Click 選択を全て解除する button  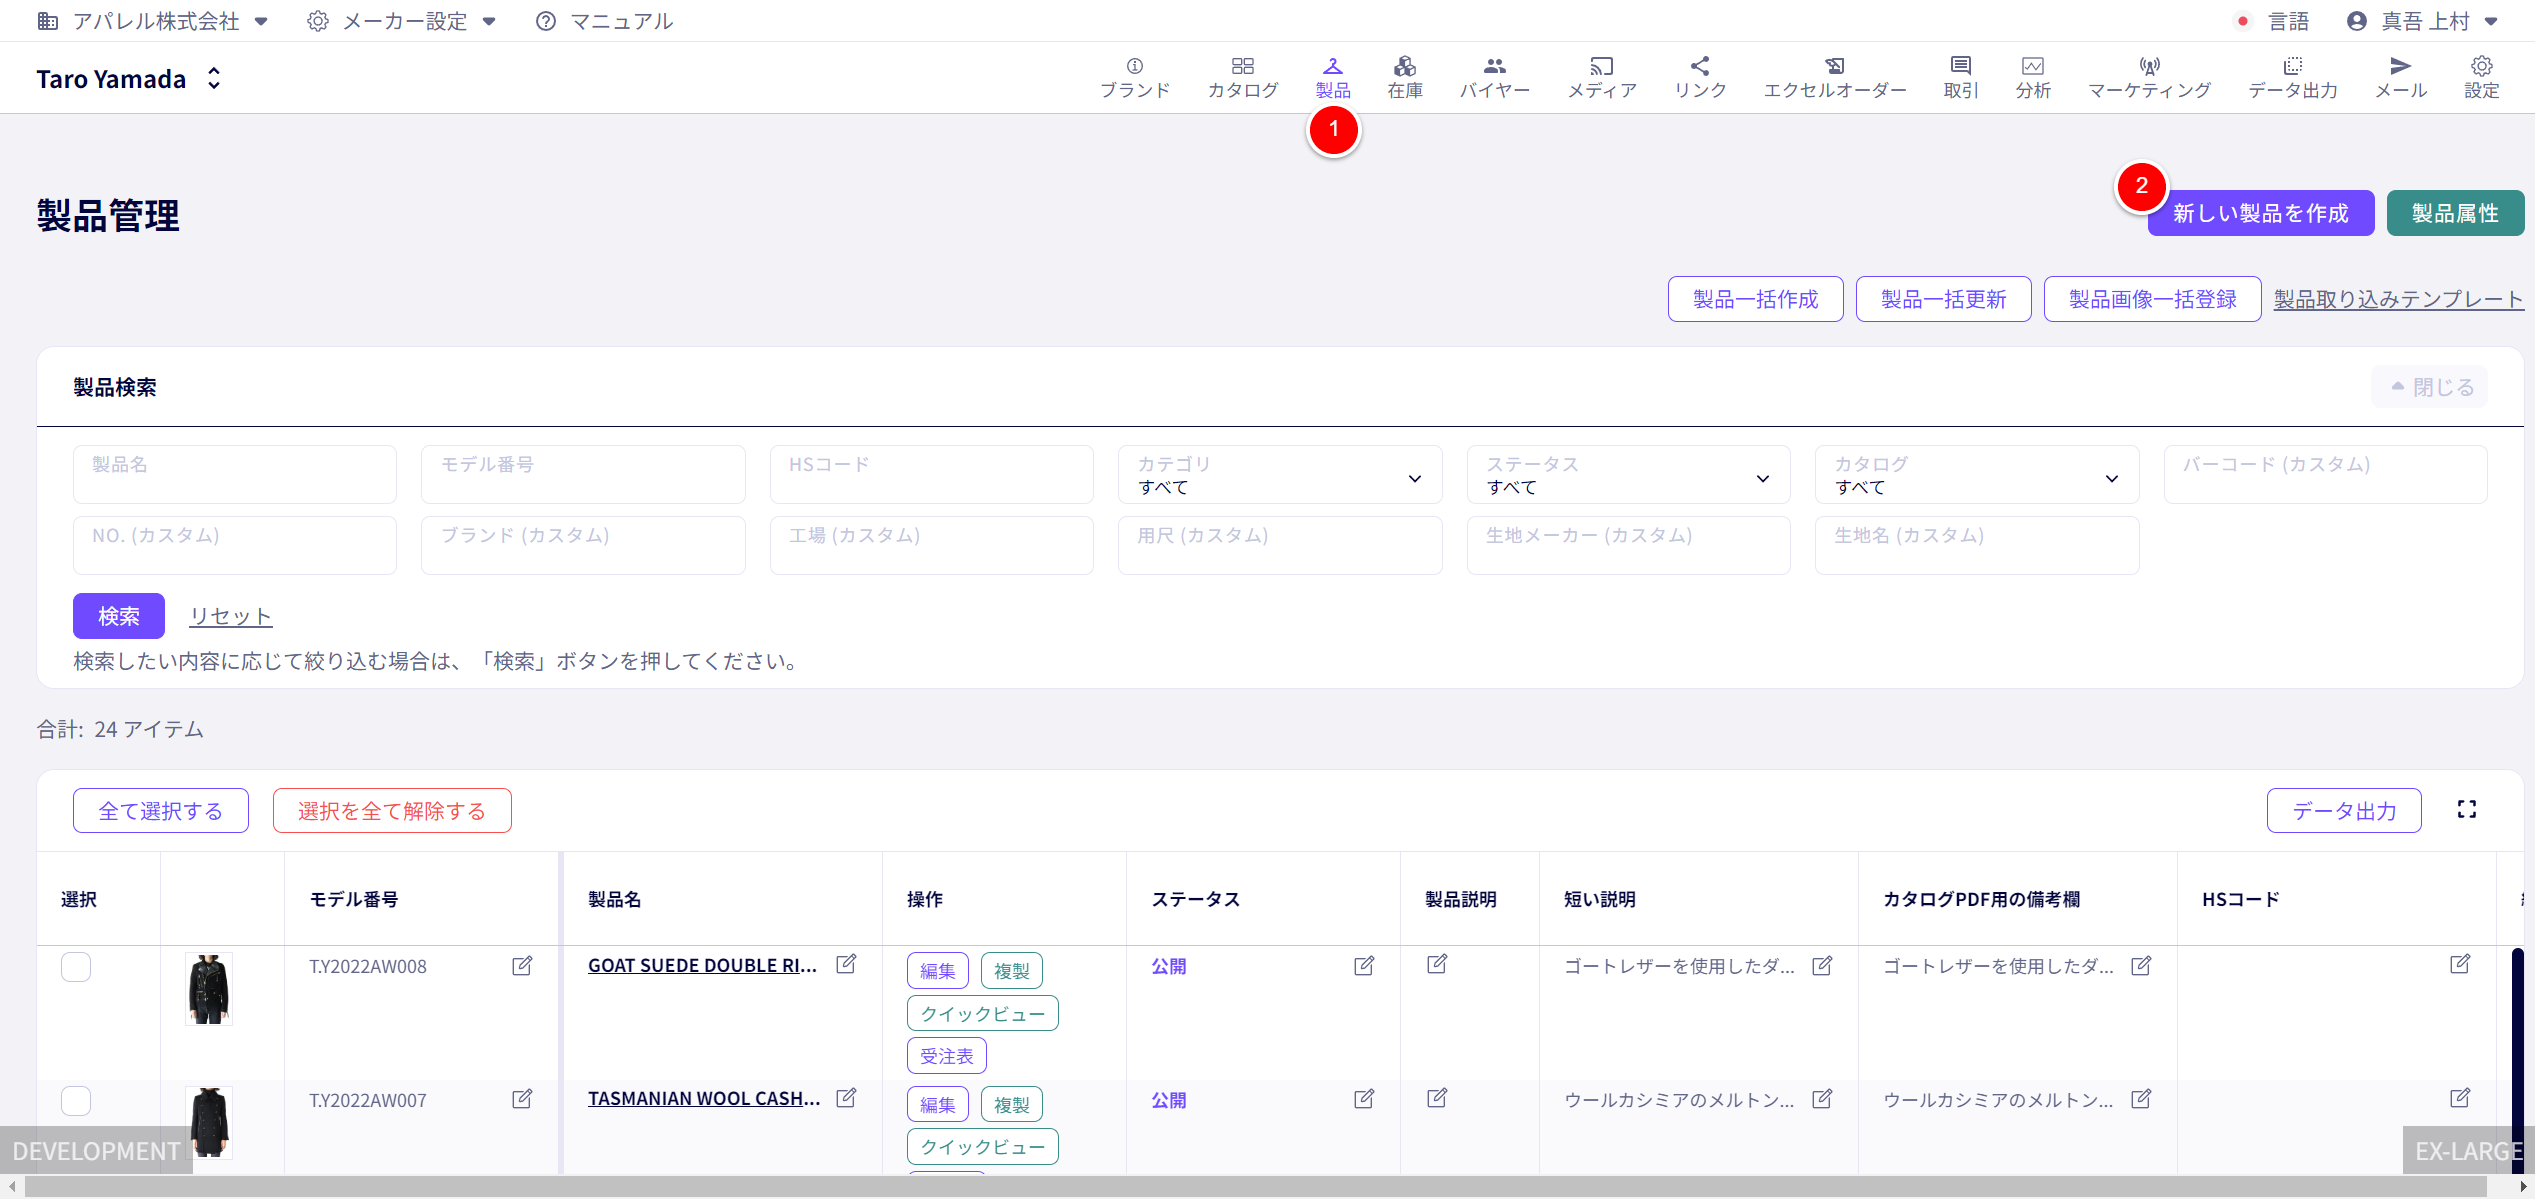392,810
